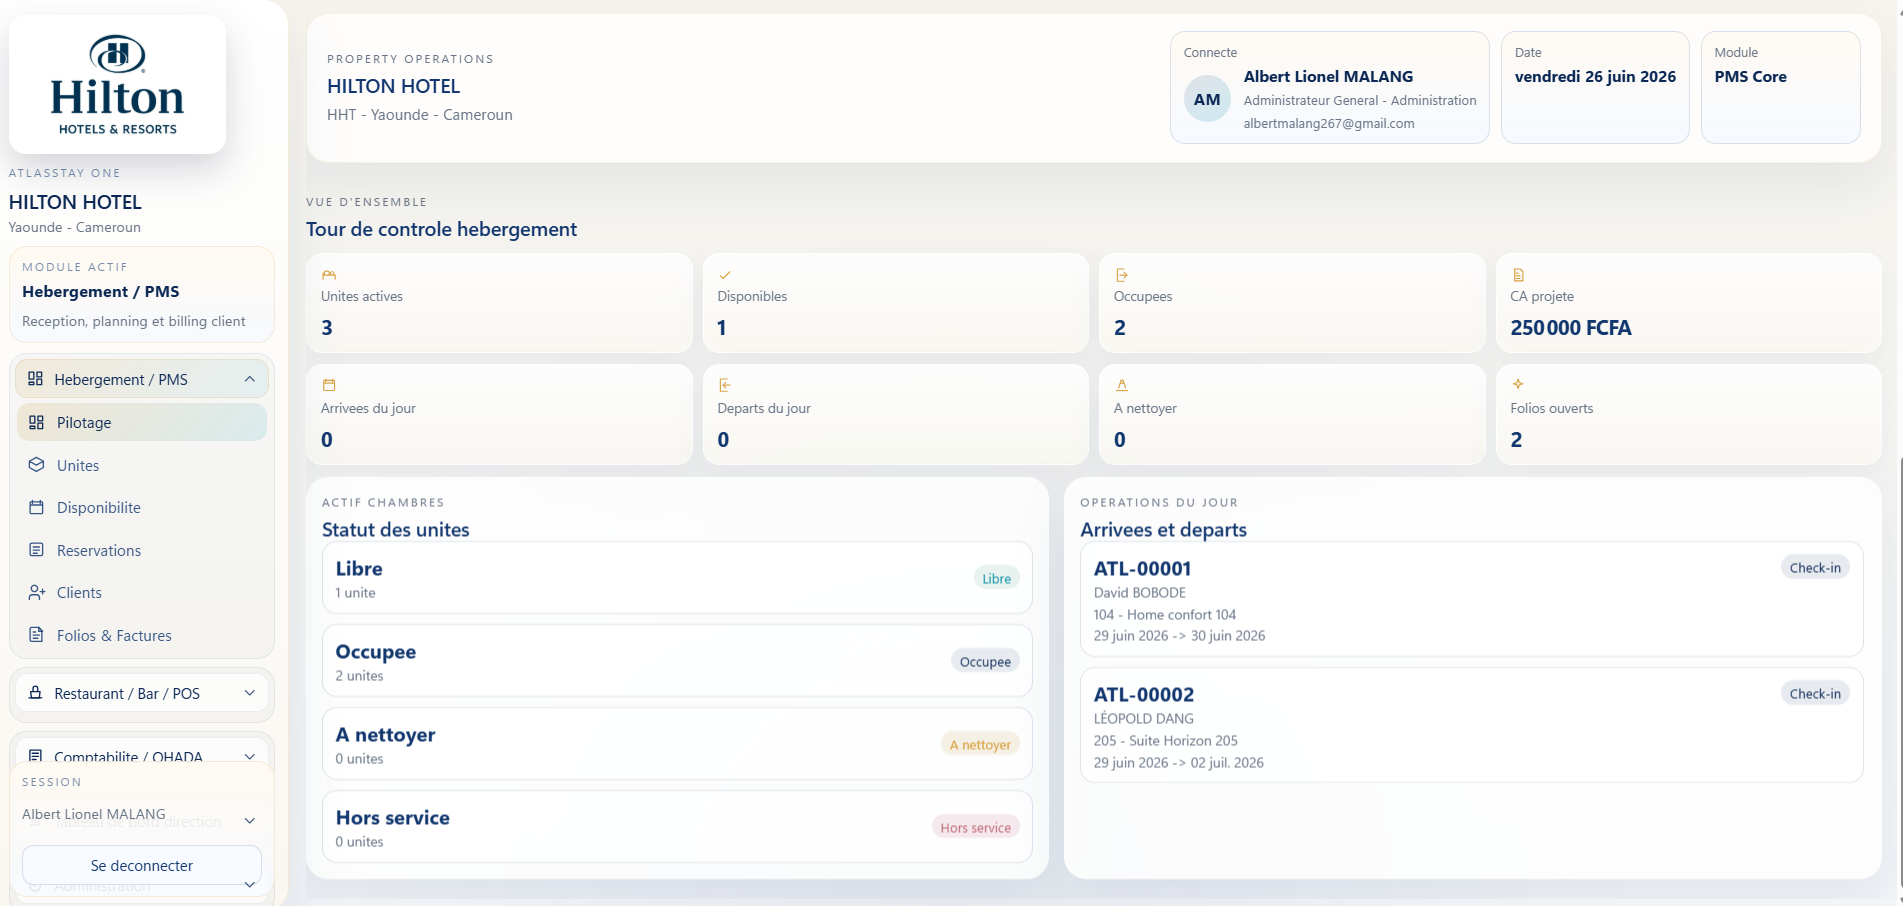
Task: Click 'HHT - Yaounde - Cameroun' in header
Action: (x=420, y=115)
